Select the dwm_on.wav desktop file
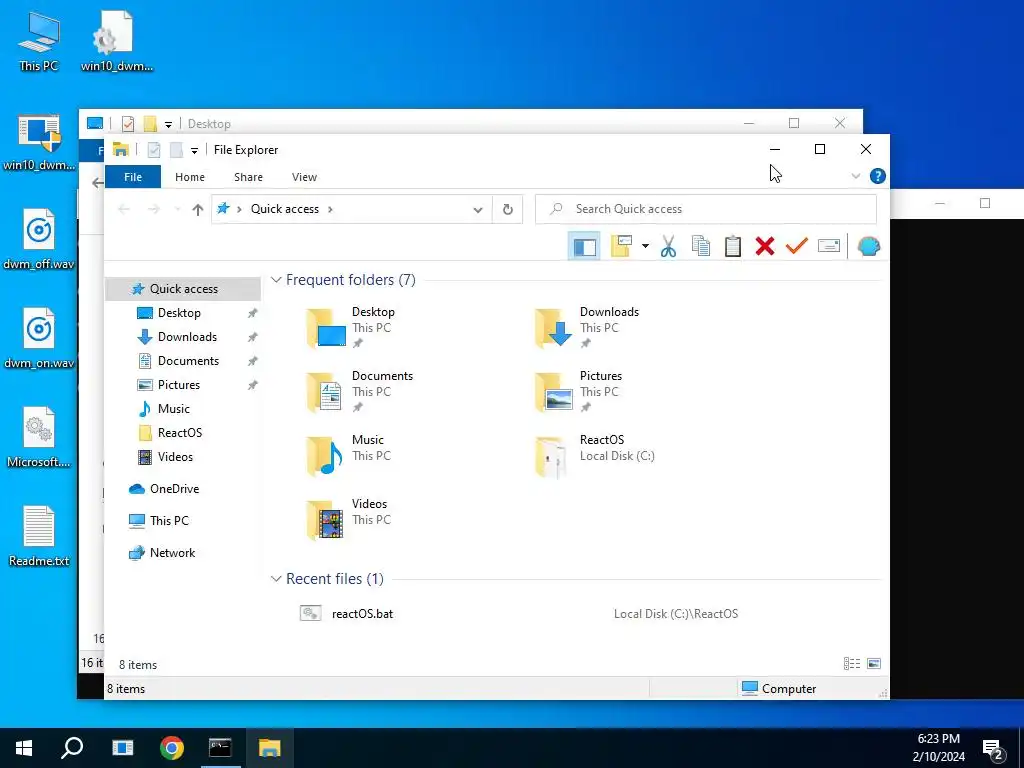This screenshot has width=1024, height=768. click(x=39, y=338)
